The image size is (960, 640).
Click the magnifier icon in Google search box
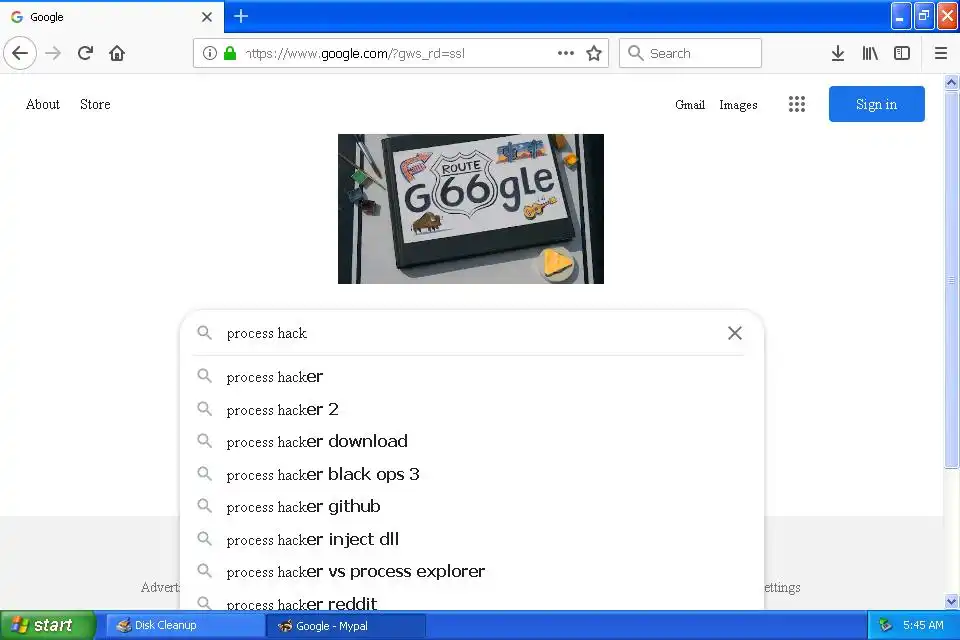click(204, 333)
